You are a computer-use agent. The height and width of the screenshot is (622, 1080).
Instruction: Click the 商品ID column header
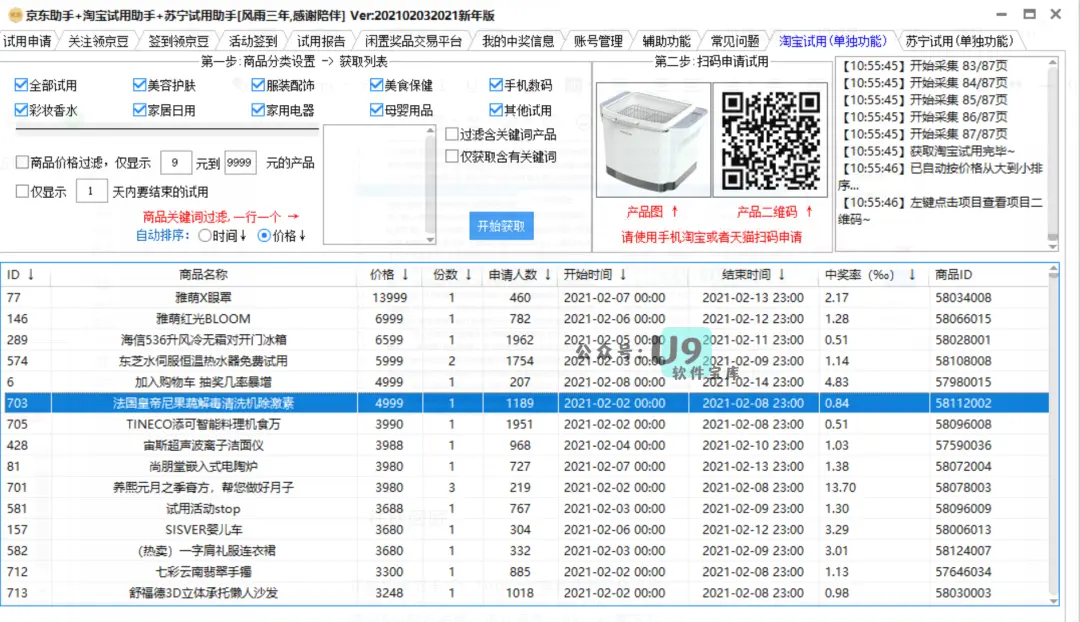click(988, 275)
